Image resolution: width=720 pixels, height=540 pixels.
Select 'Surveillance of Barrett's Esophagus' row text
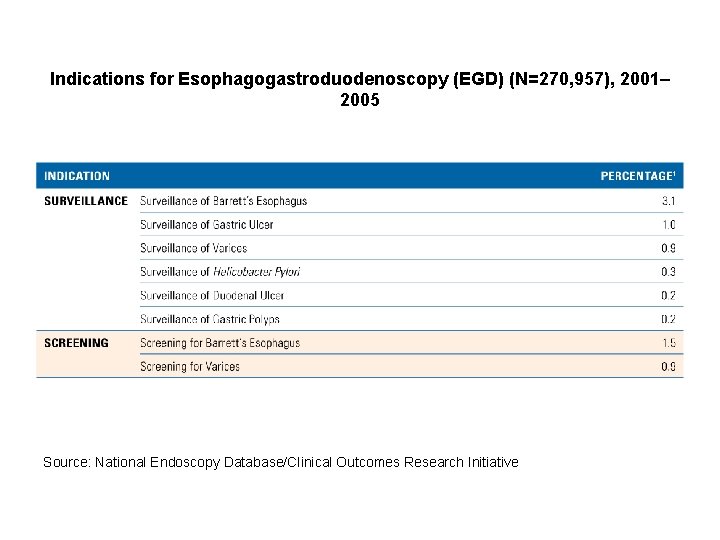(224, 201)
